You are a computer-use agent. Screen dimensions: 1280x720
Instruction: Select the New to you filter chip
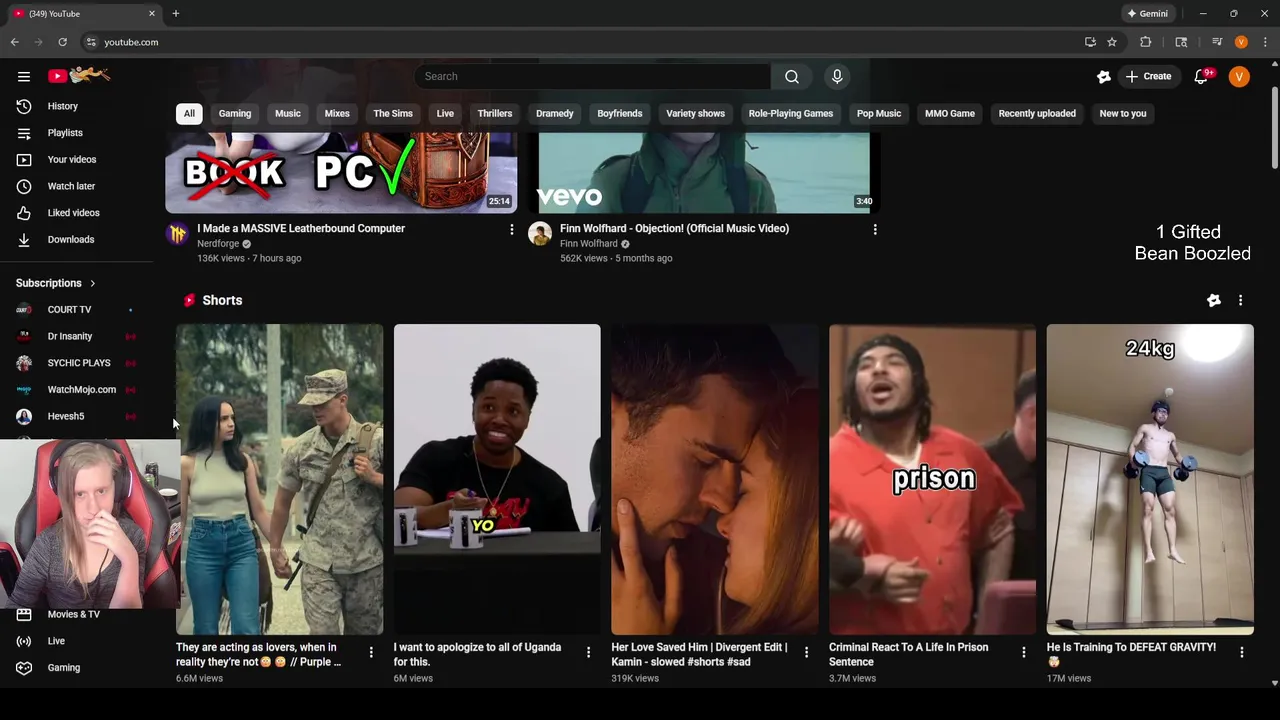(1123, 113)
